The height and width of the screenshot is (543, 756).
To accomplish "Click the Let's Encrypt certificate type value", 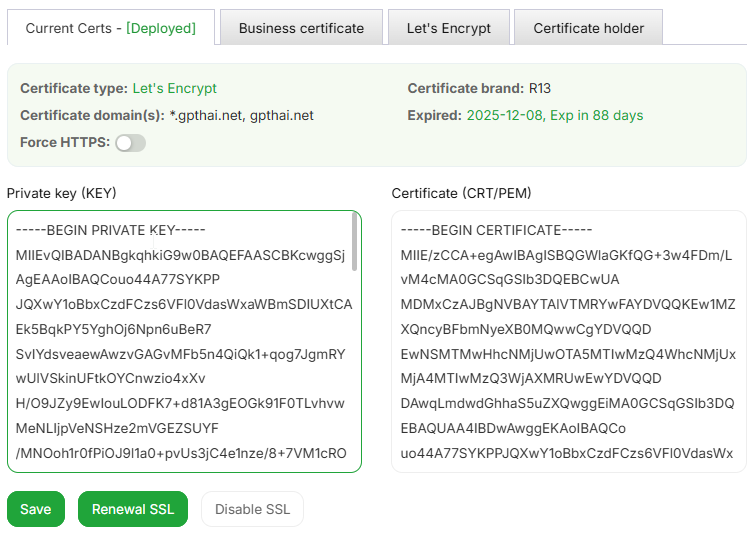I will [174, 89].
